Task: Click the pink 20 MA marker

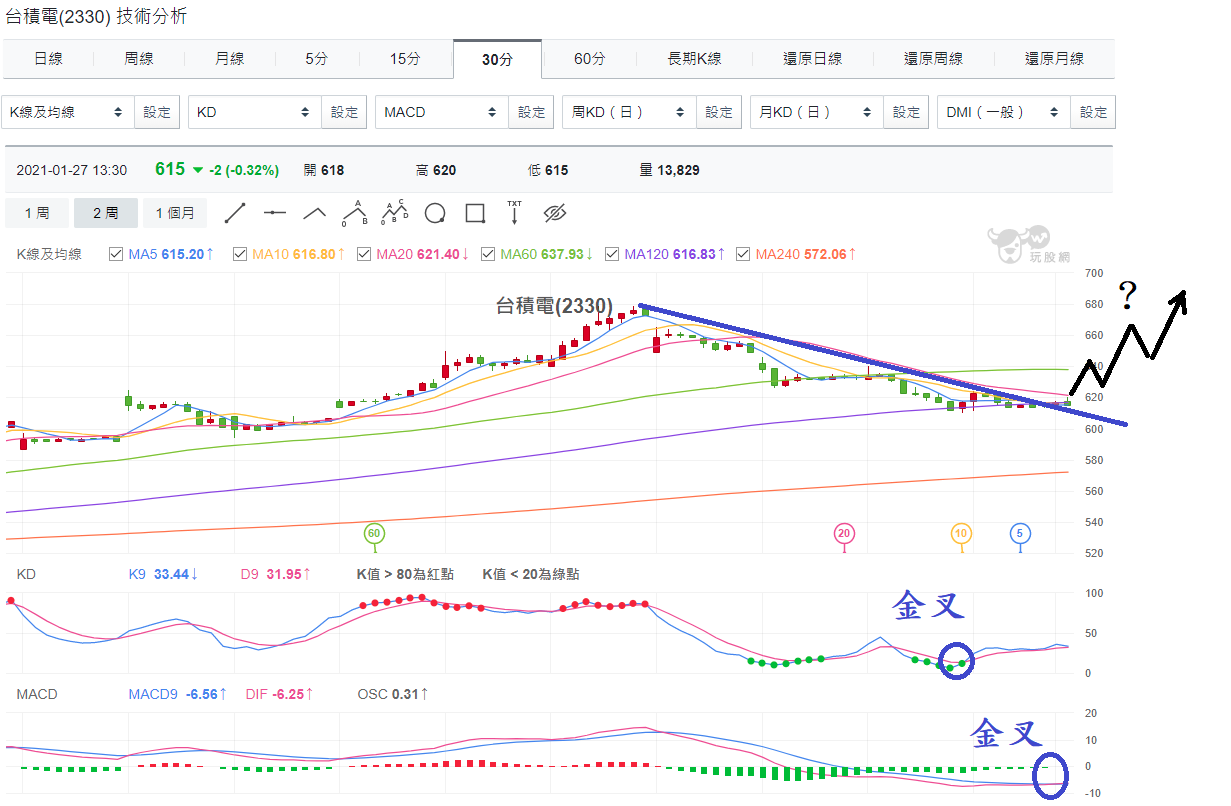Action: 844,533
